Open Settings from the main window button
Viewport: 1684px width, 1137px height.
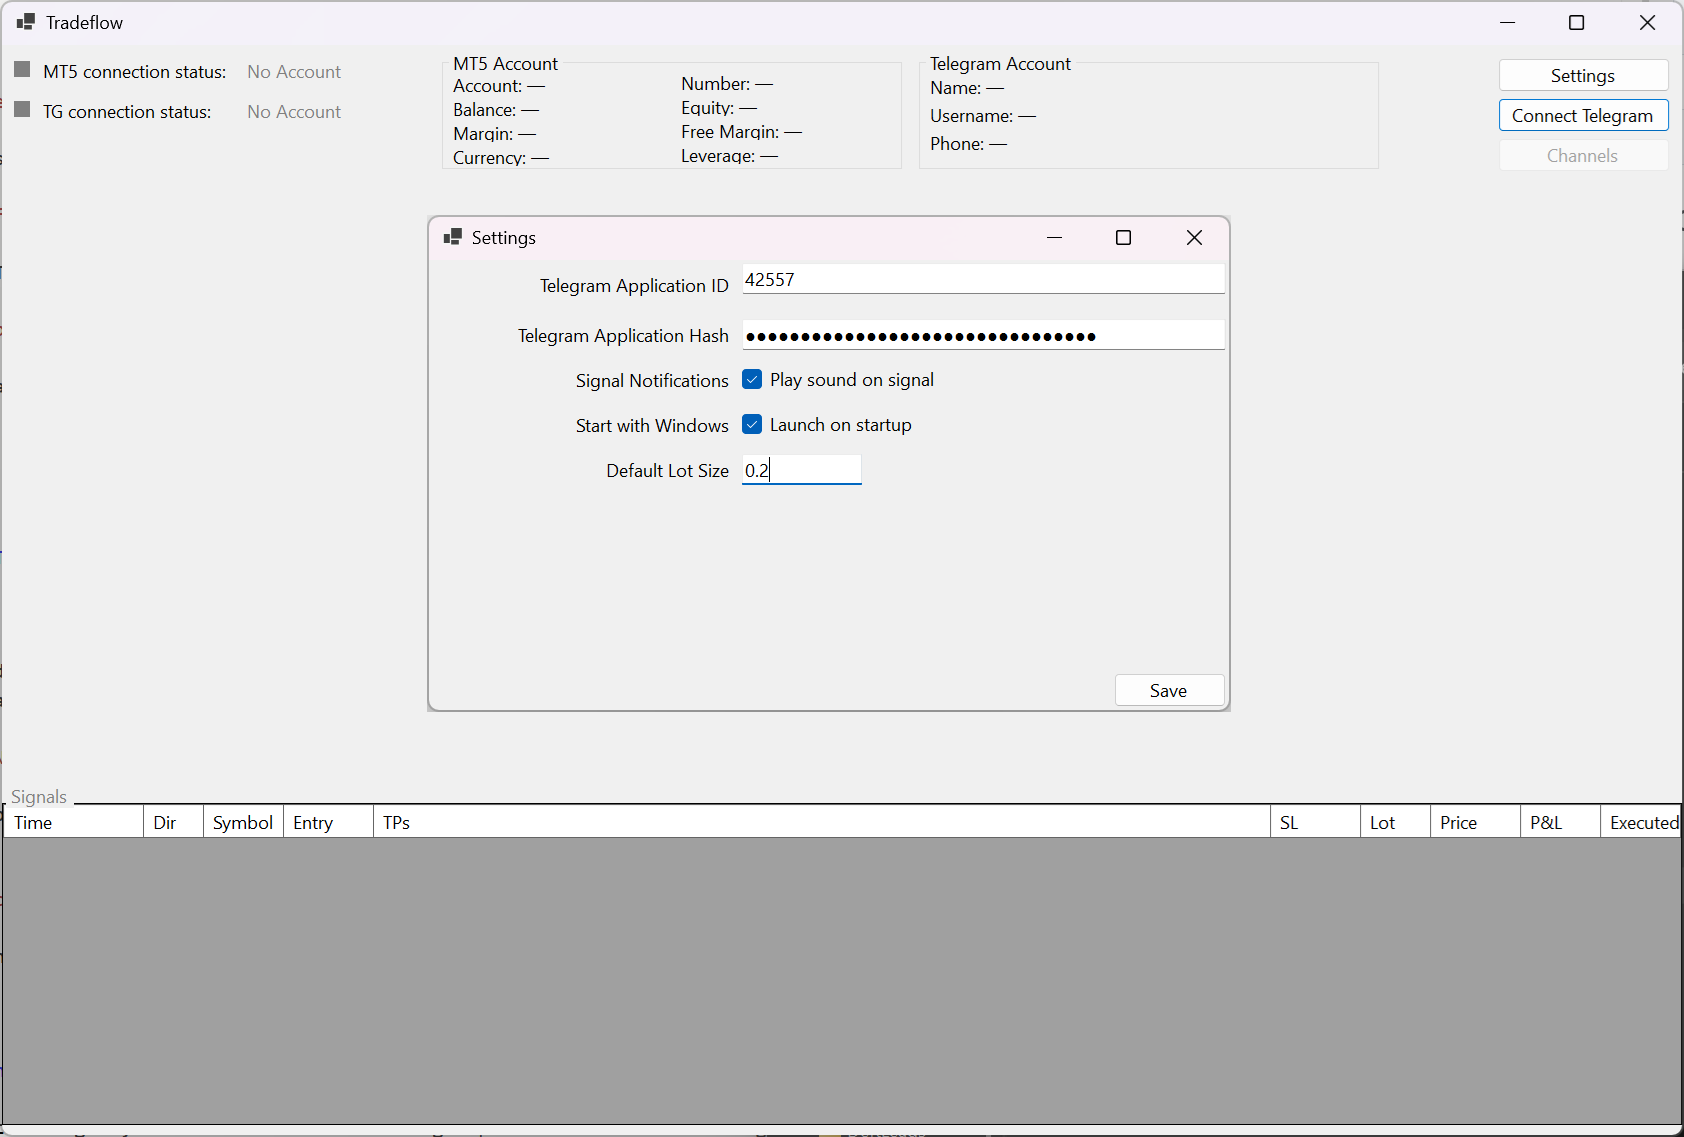(x=1583, y=76)
